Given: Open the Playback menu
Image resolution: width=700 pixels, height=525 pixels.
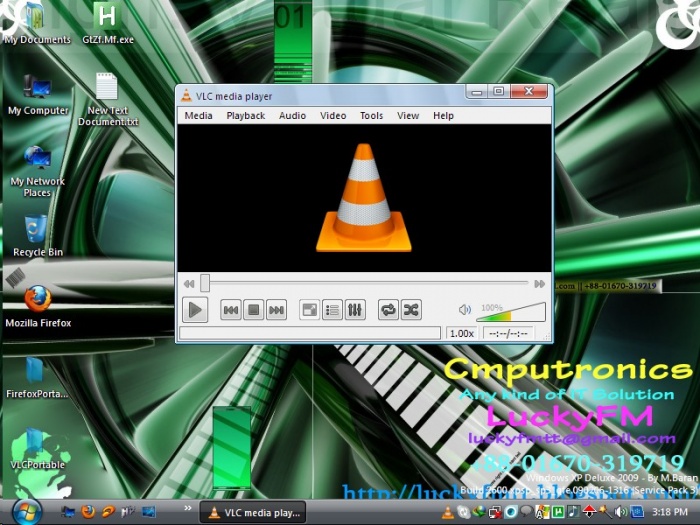Looking at the screenshot, I should tap(246, 116).
